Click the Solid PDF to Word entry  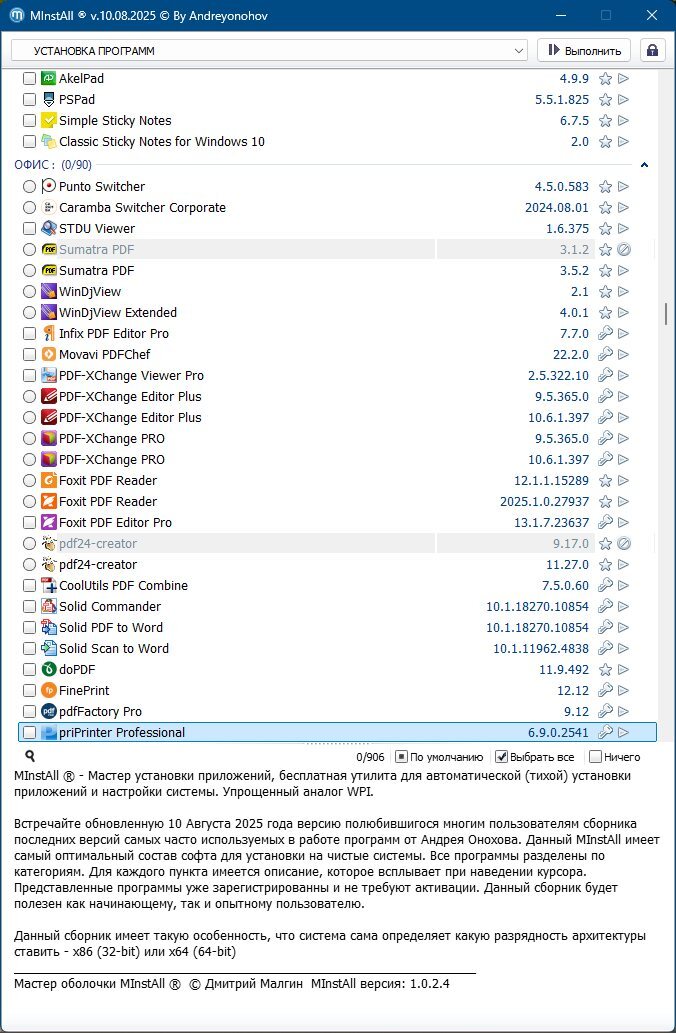pos(111,628)
